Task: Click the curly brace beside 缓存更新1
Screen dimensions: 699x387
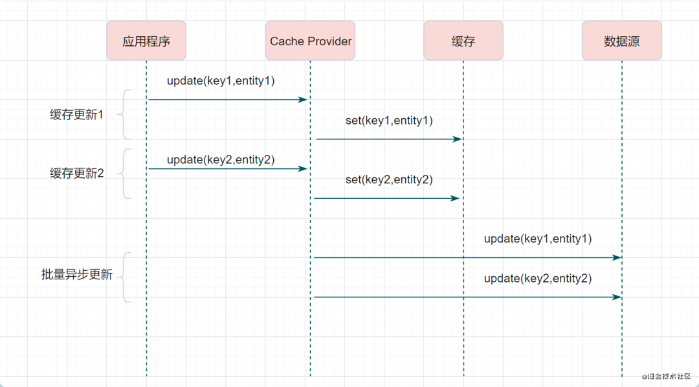Action: [x=124, y=115]
